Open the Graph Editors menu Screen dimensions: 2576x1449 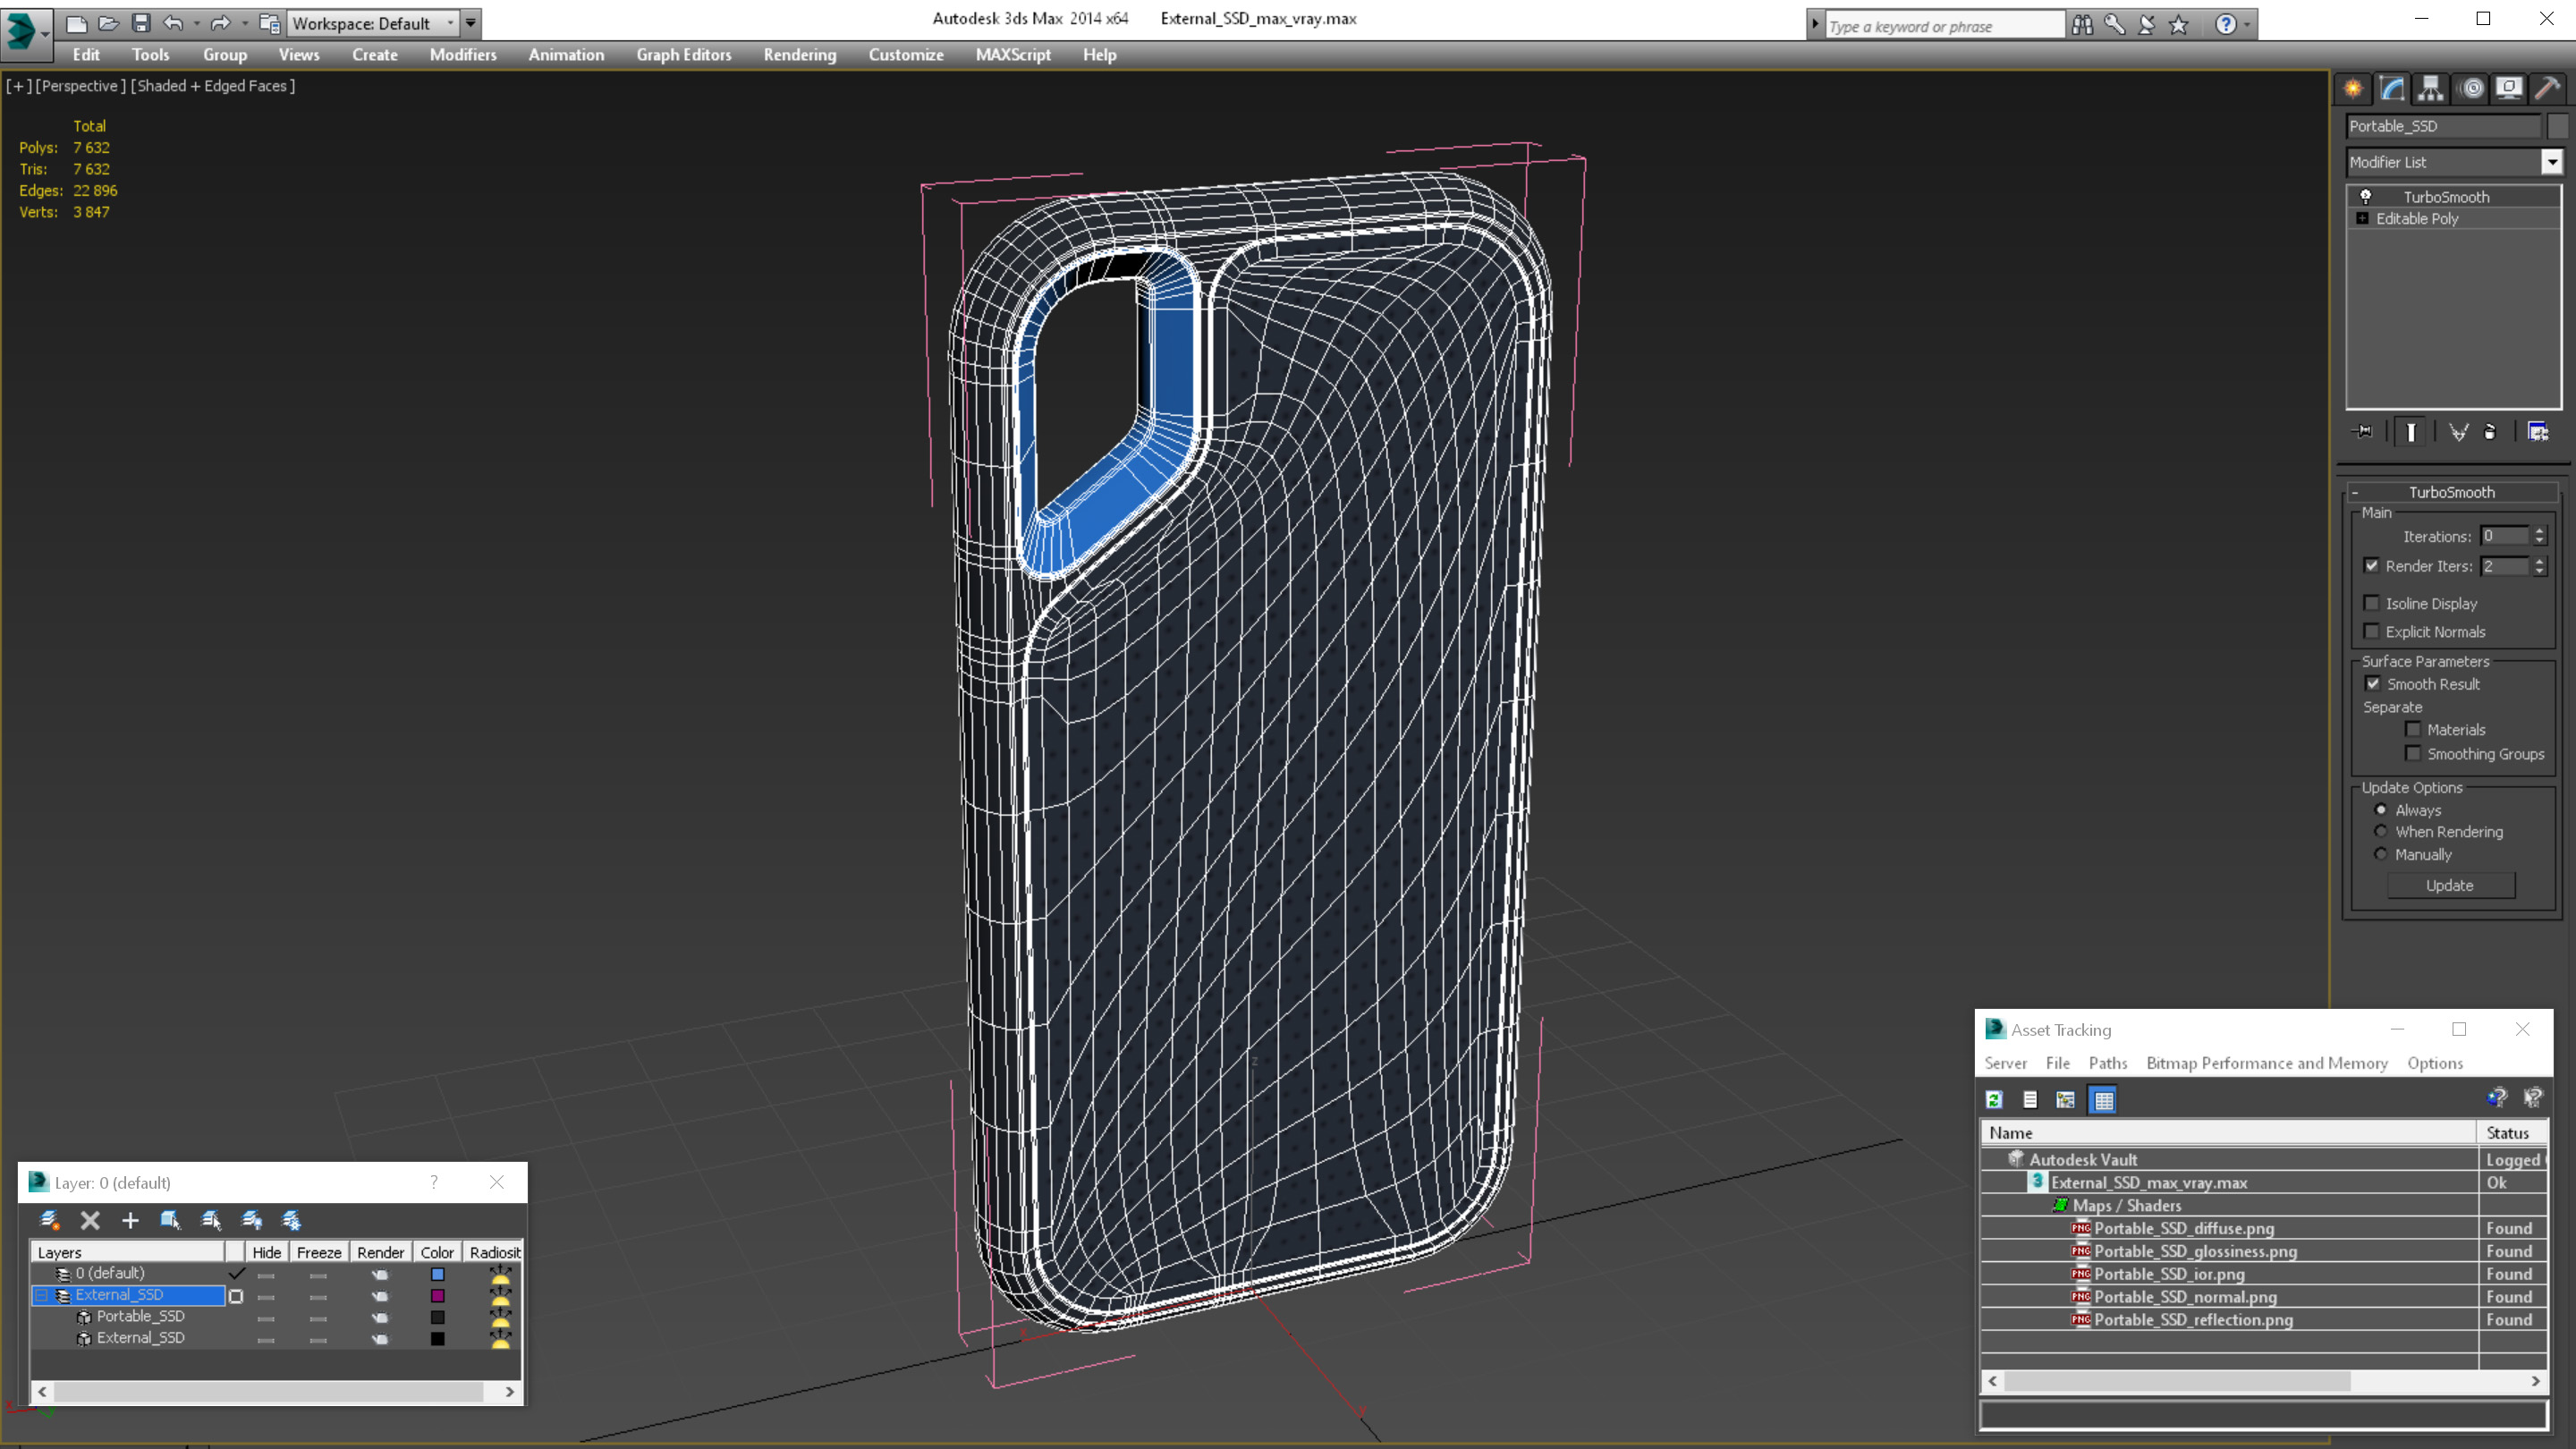(x=684, y=55)
